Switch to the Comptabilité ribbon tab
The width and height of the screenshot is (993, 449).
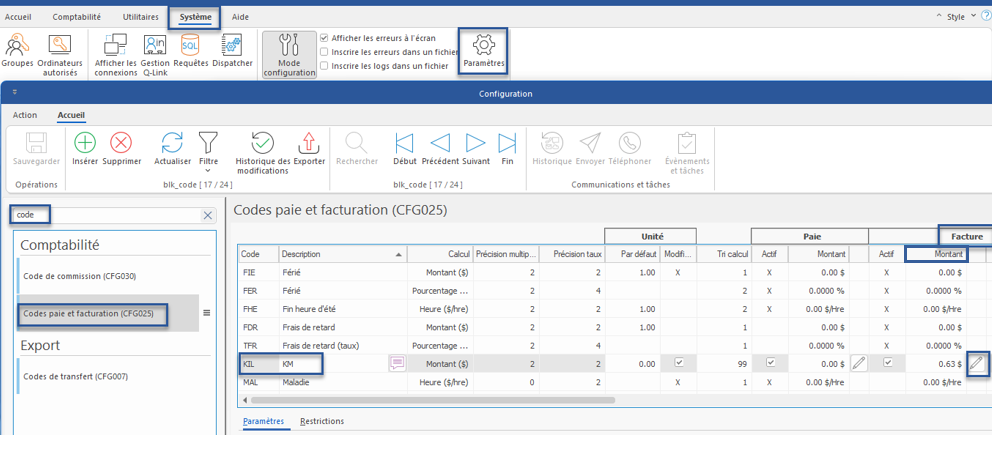pyautogui.click(x=76, y=17)
